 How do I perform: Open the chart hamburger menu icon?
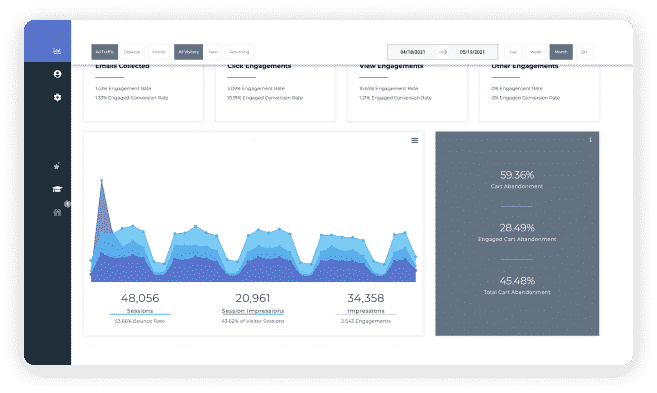414,140
